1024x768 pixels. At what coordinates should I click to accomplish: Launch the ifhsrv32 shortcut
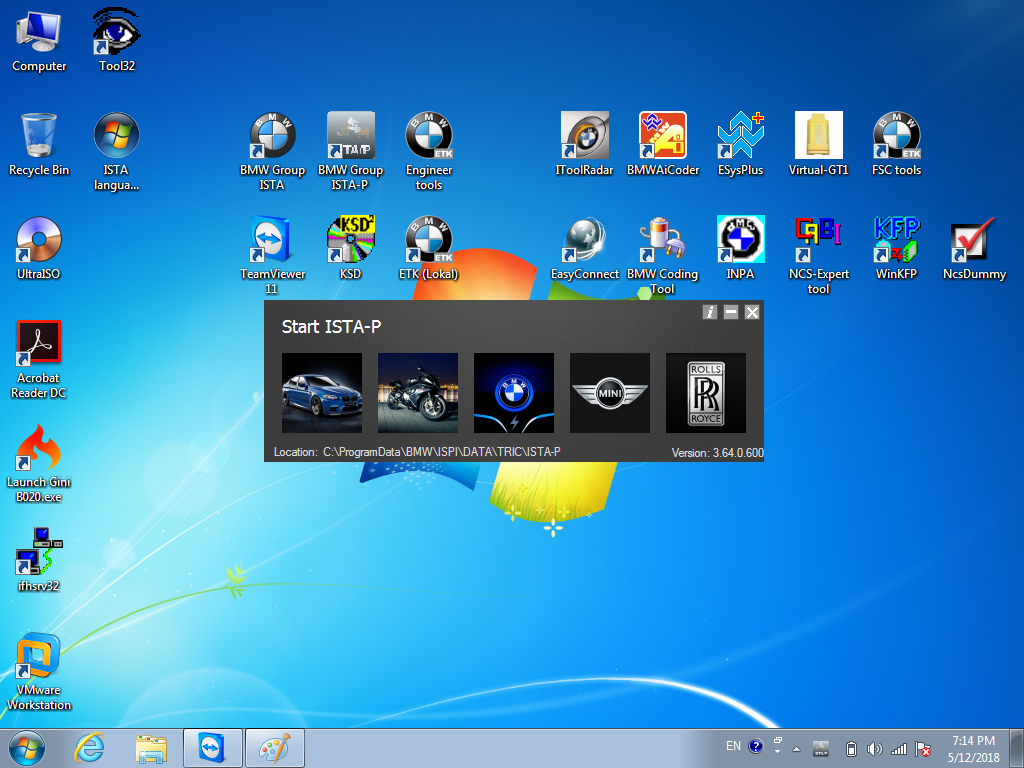pos(39,560)
